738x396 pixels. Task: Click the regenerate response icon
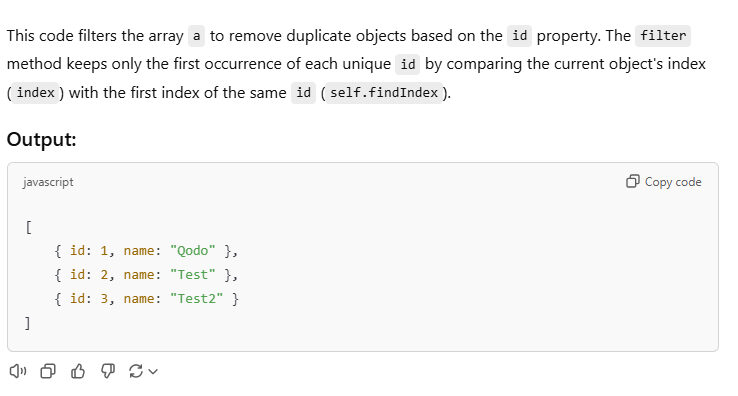tap(136, 371)
